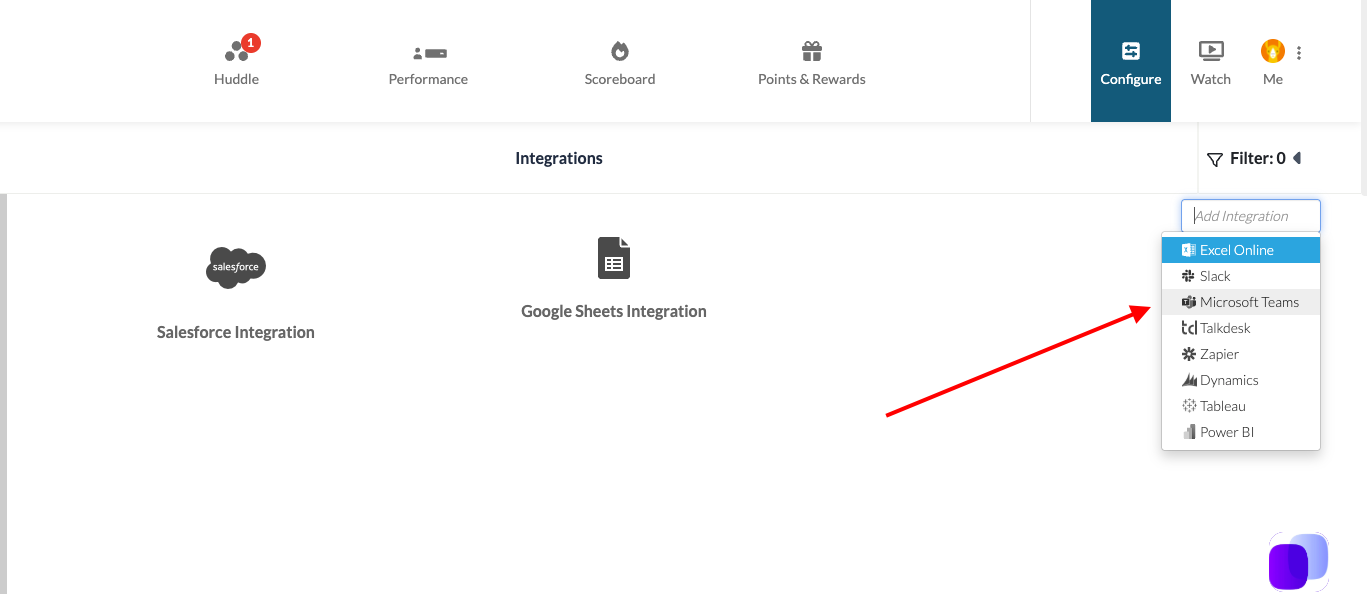Click the Scoreboard label text
This screenshot has height=594, width=1367.
[620, 79]
